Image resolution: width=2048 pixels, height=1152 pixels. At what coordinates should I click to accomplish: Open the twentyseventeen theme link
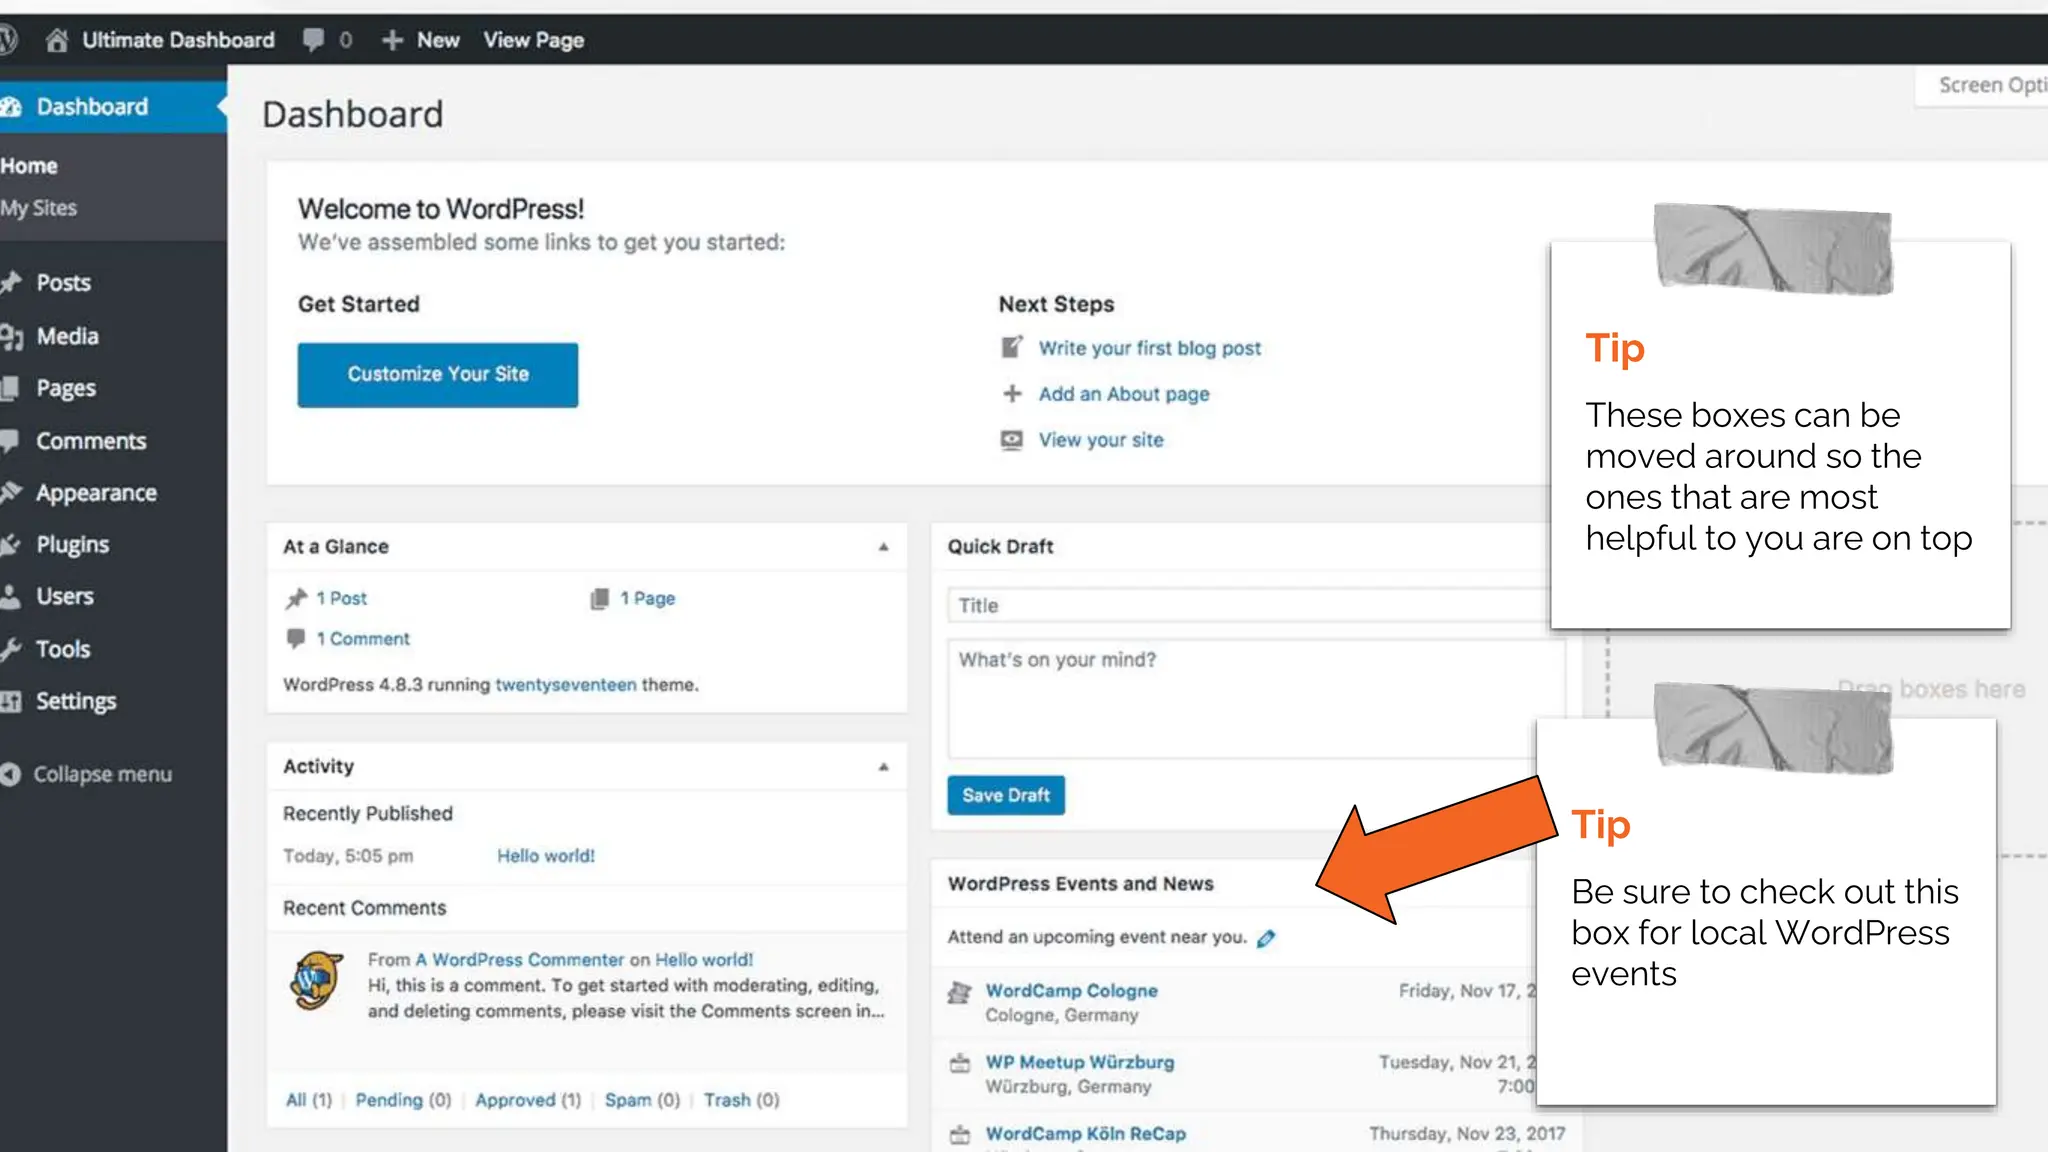click(x=566, y=685)
